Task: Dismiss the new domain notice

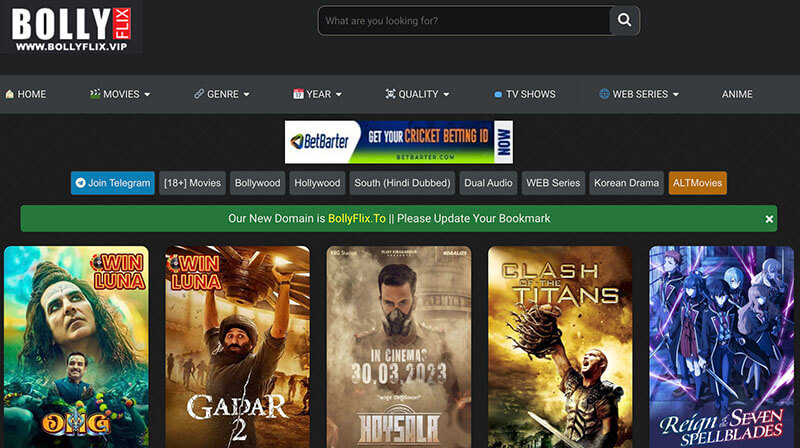Action: [769, 219]
